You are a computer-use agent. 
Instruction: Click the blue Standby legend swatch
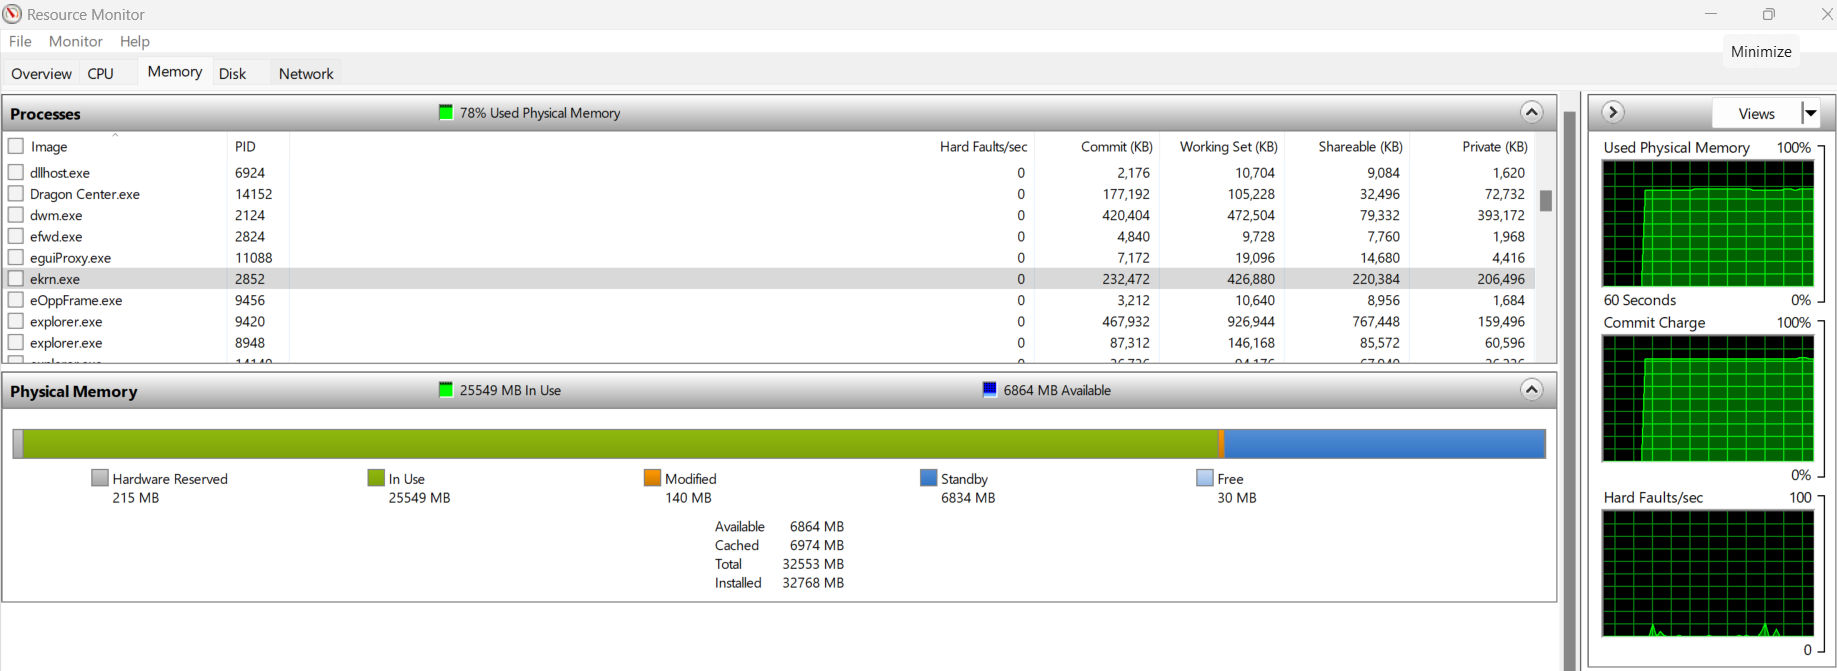coord(928,478)
